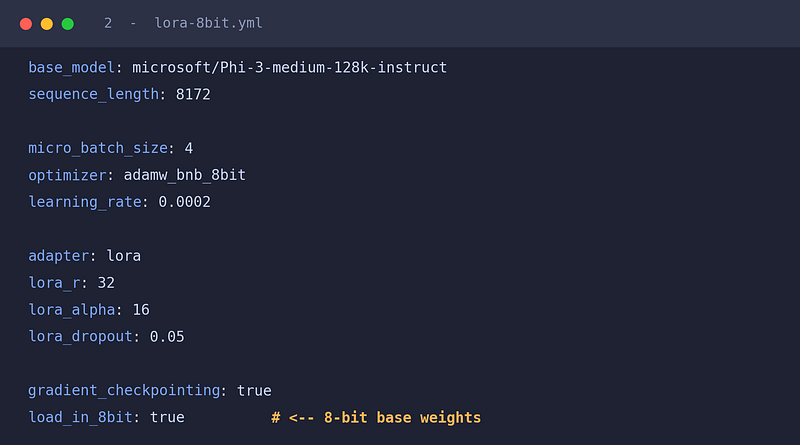800x445 pixels.
Task: Click the 0.0002 learning rate value
Action: click(x=184, y=202)
